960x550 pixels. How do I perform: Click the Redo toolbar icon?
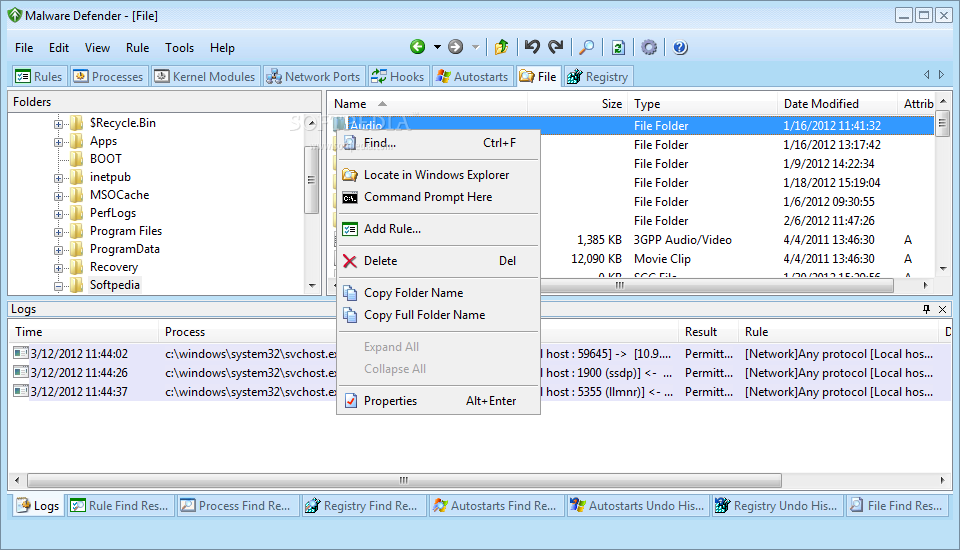click(x=555, y=47)
